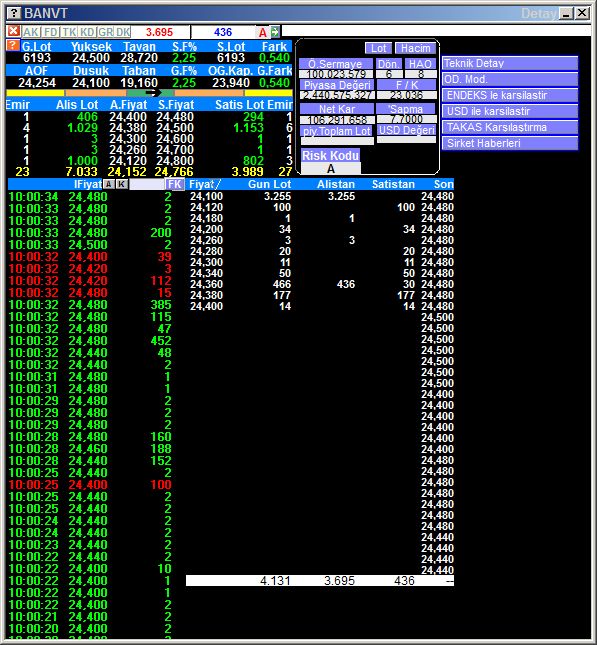Switch to the Hacim tab
The height and width of the screenshot is (645, 597).
coord(416,48)
